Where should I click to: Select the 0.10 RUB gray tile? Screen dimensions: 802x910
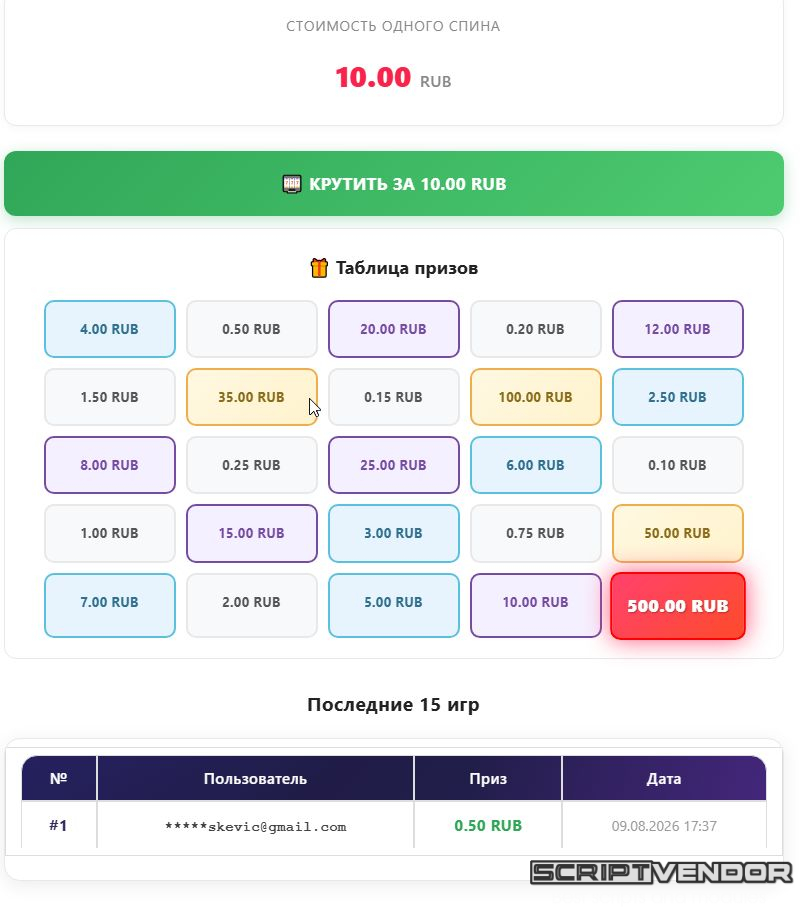click(678, 465)
